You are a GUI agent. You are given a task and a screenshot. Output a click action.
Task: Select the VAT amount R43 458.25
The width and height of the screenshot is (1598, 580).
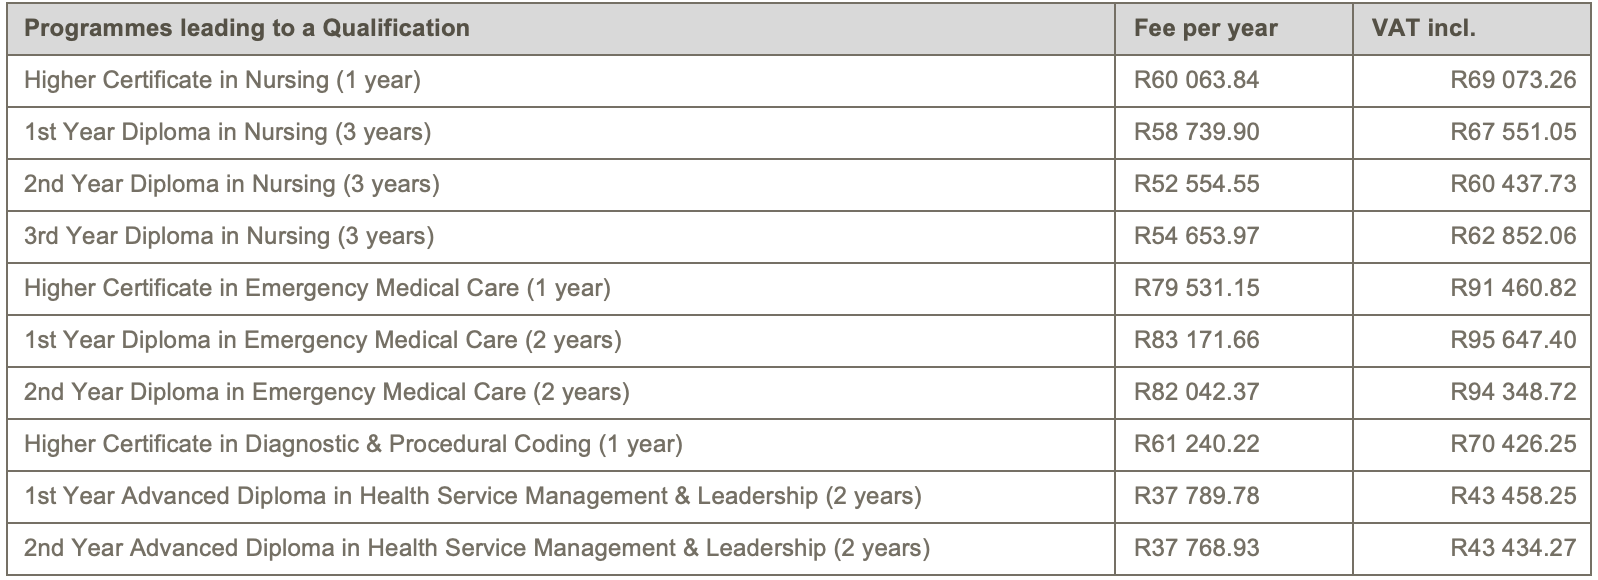(1513, 496)
